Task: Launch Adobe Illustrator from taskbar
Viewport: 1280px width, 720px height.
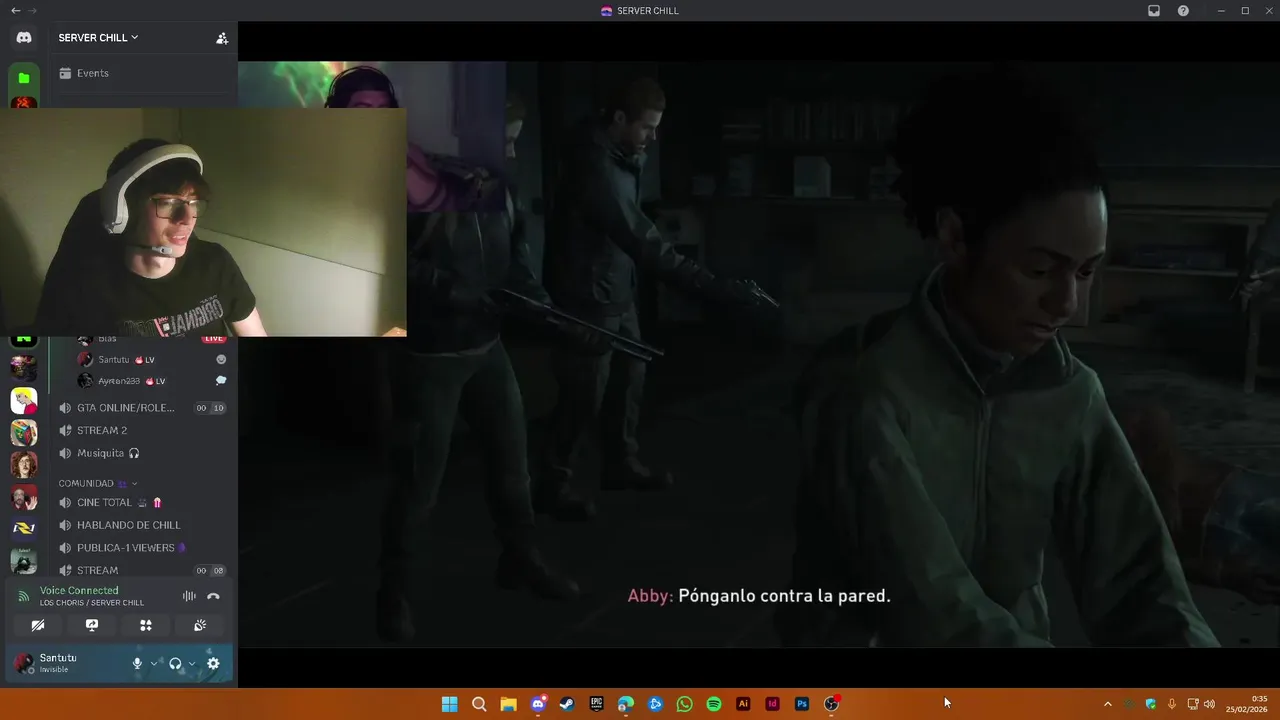Action: [743, 704]
